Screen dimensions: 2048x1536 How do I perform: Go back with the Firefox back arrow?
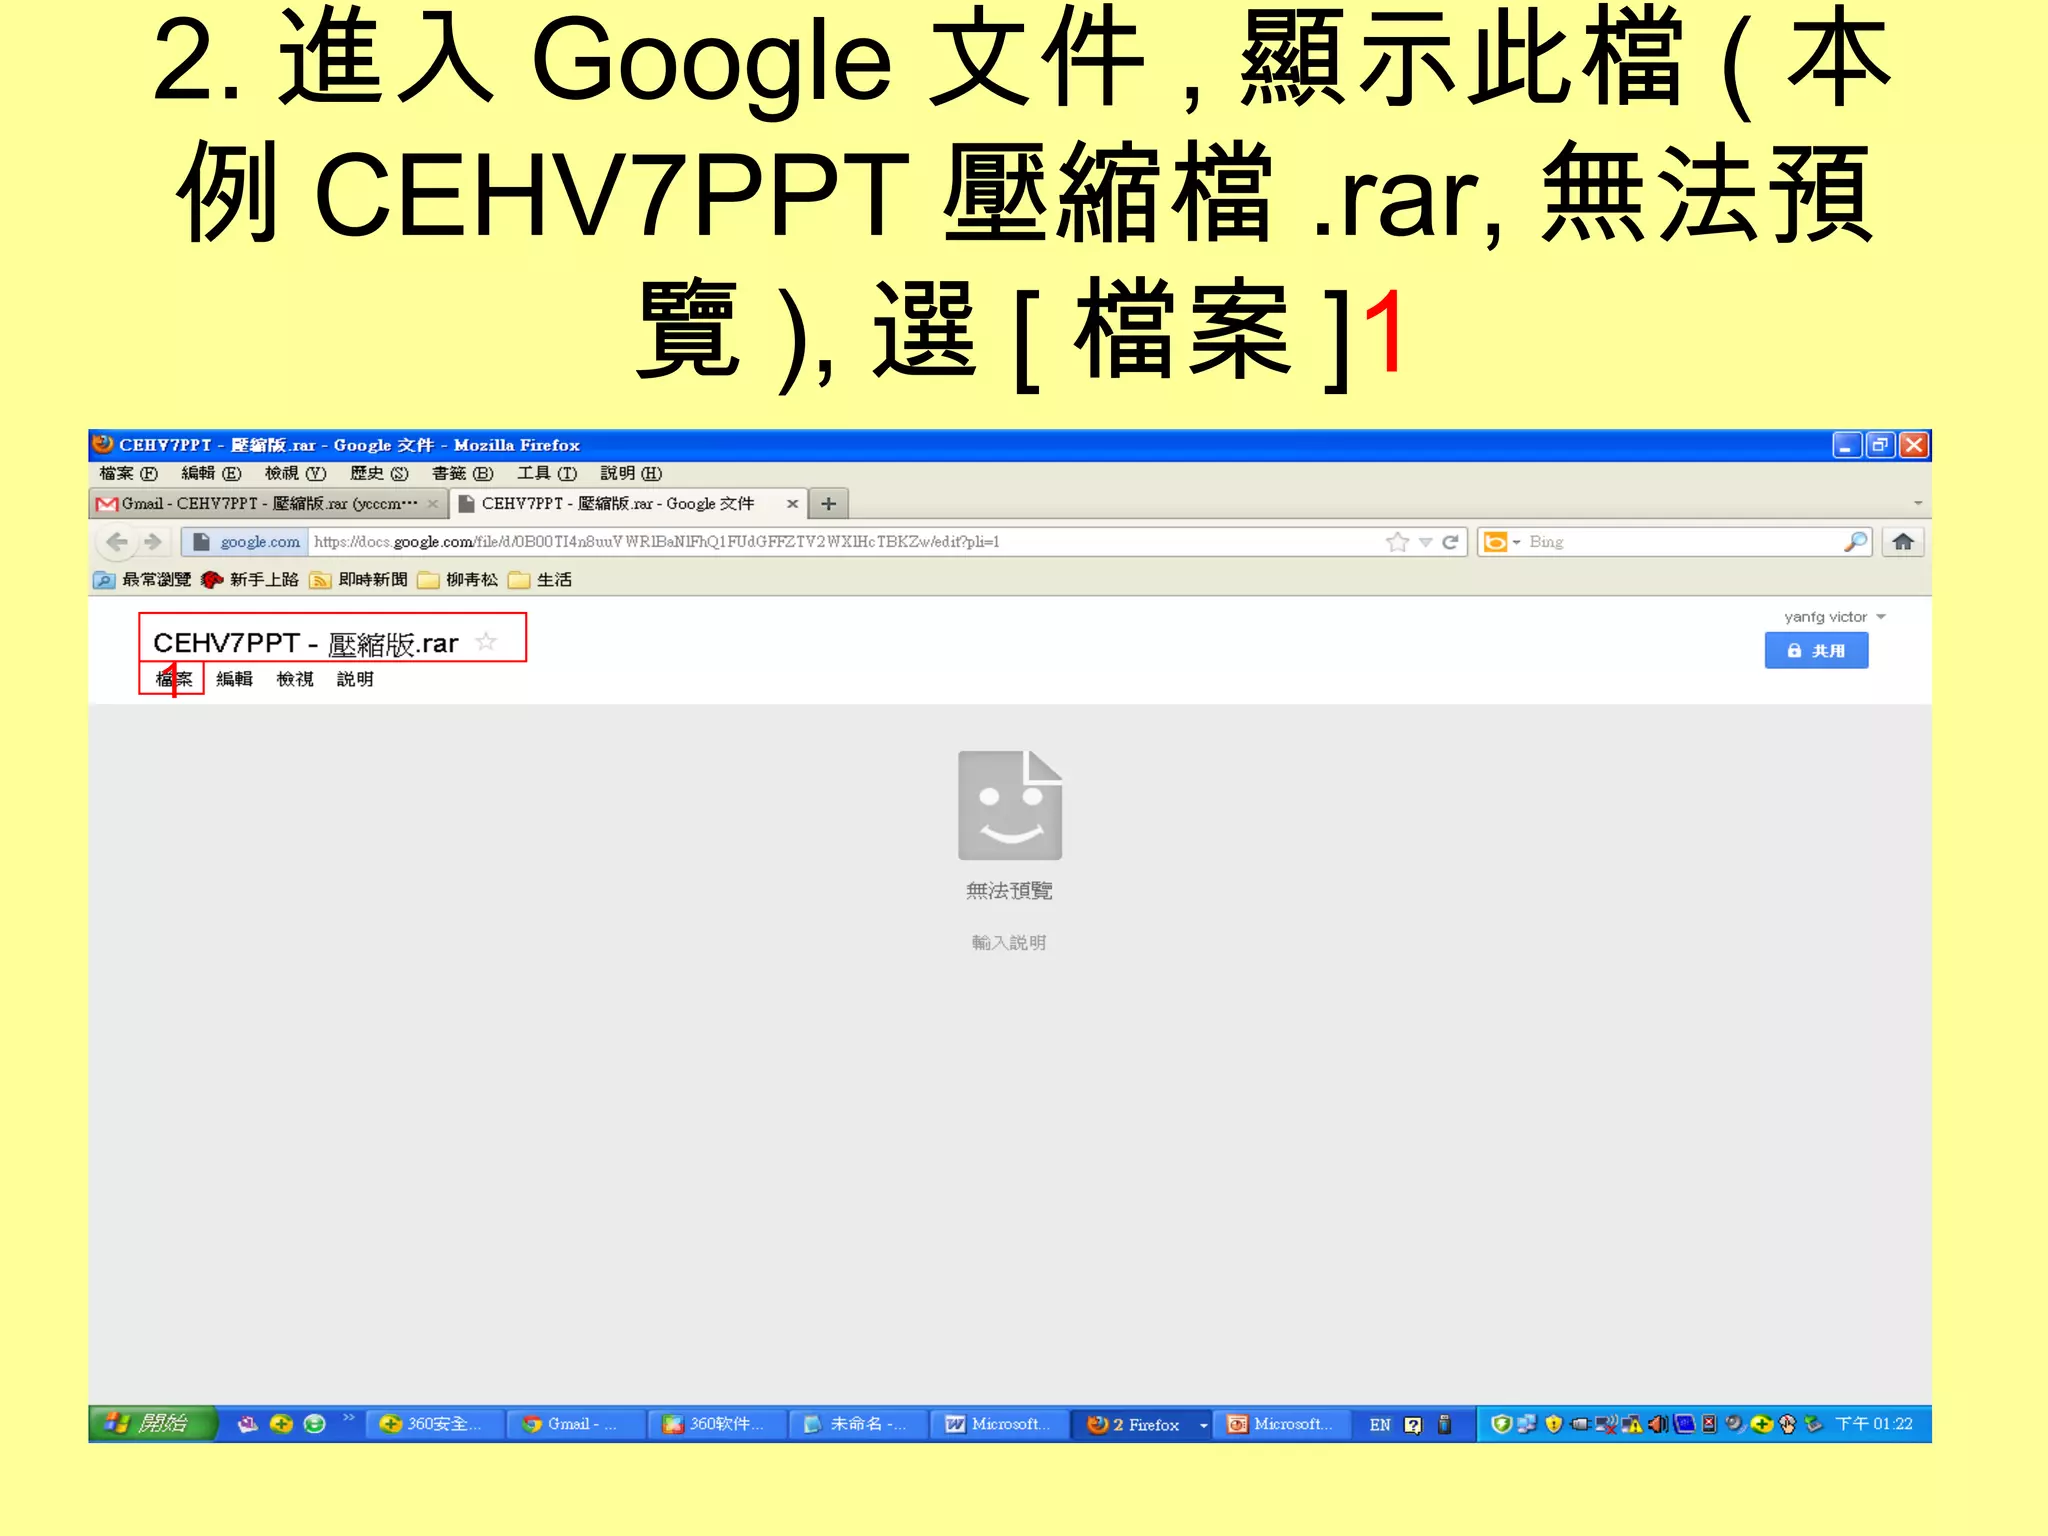click(x=117, y=542)
